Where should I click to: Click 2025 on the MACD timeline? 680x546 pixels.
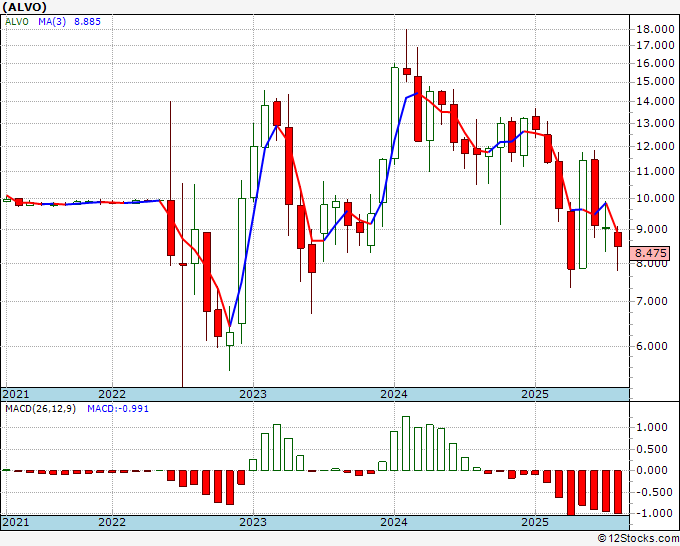pos(535,522)
